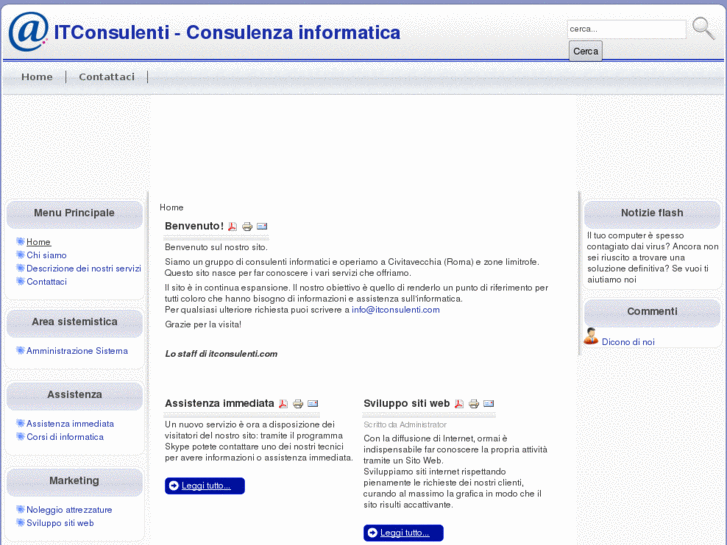Click Leggi tutto under Sviluppo siti web
Screen dimensions: 727x545
(403, 533)
